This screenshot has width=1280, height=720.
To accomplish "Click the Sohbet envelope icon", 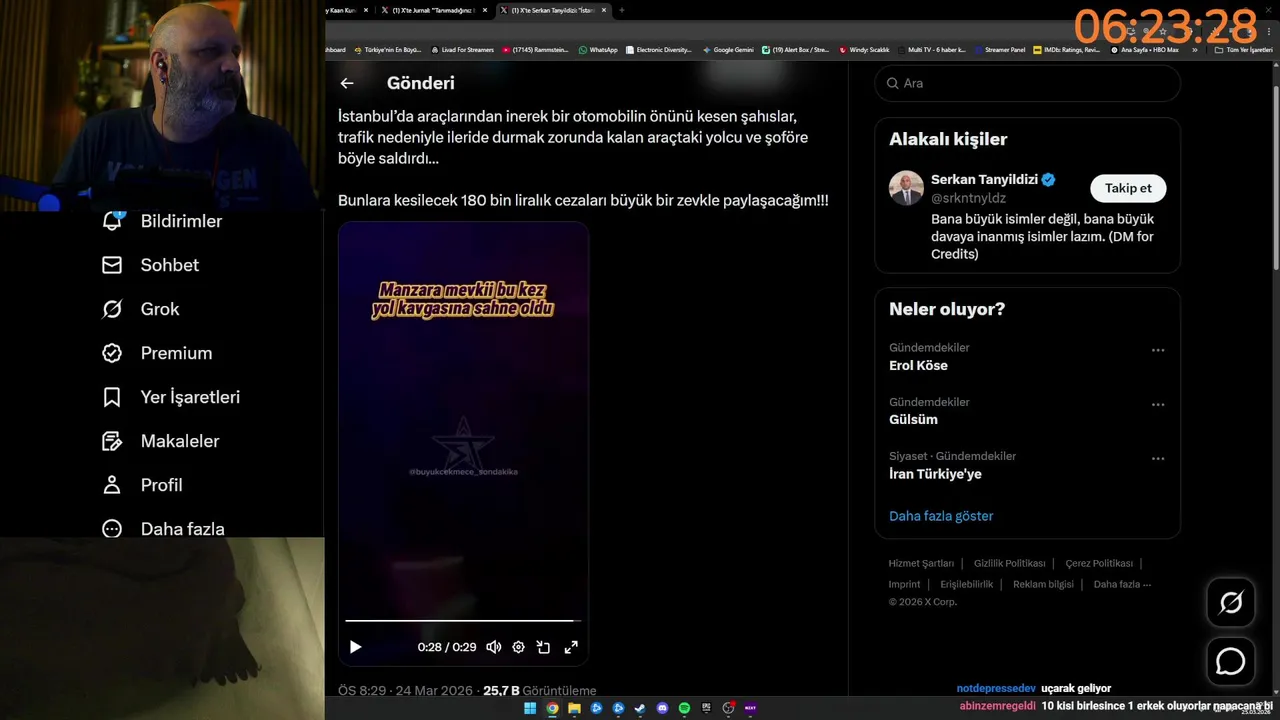I will (112, 265).
